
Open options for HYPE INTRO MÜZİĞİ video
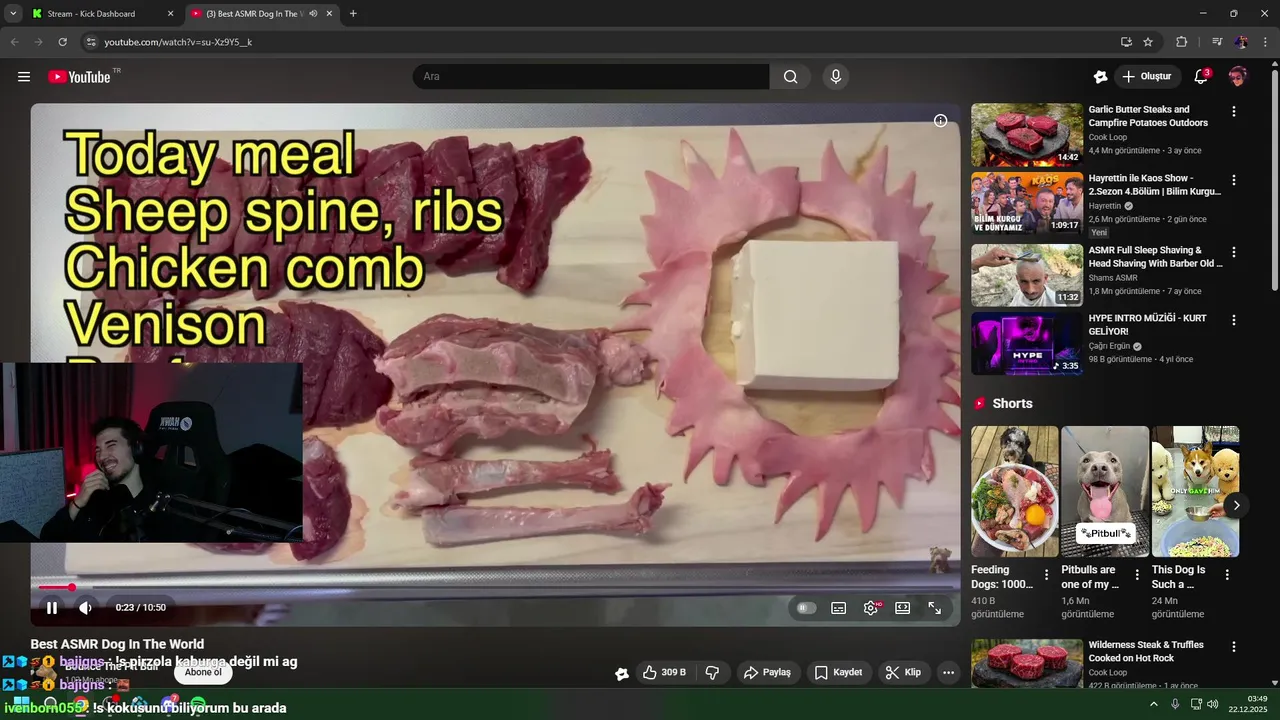(x=1234, y=320)
